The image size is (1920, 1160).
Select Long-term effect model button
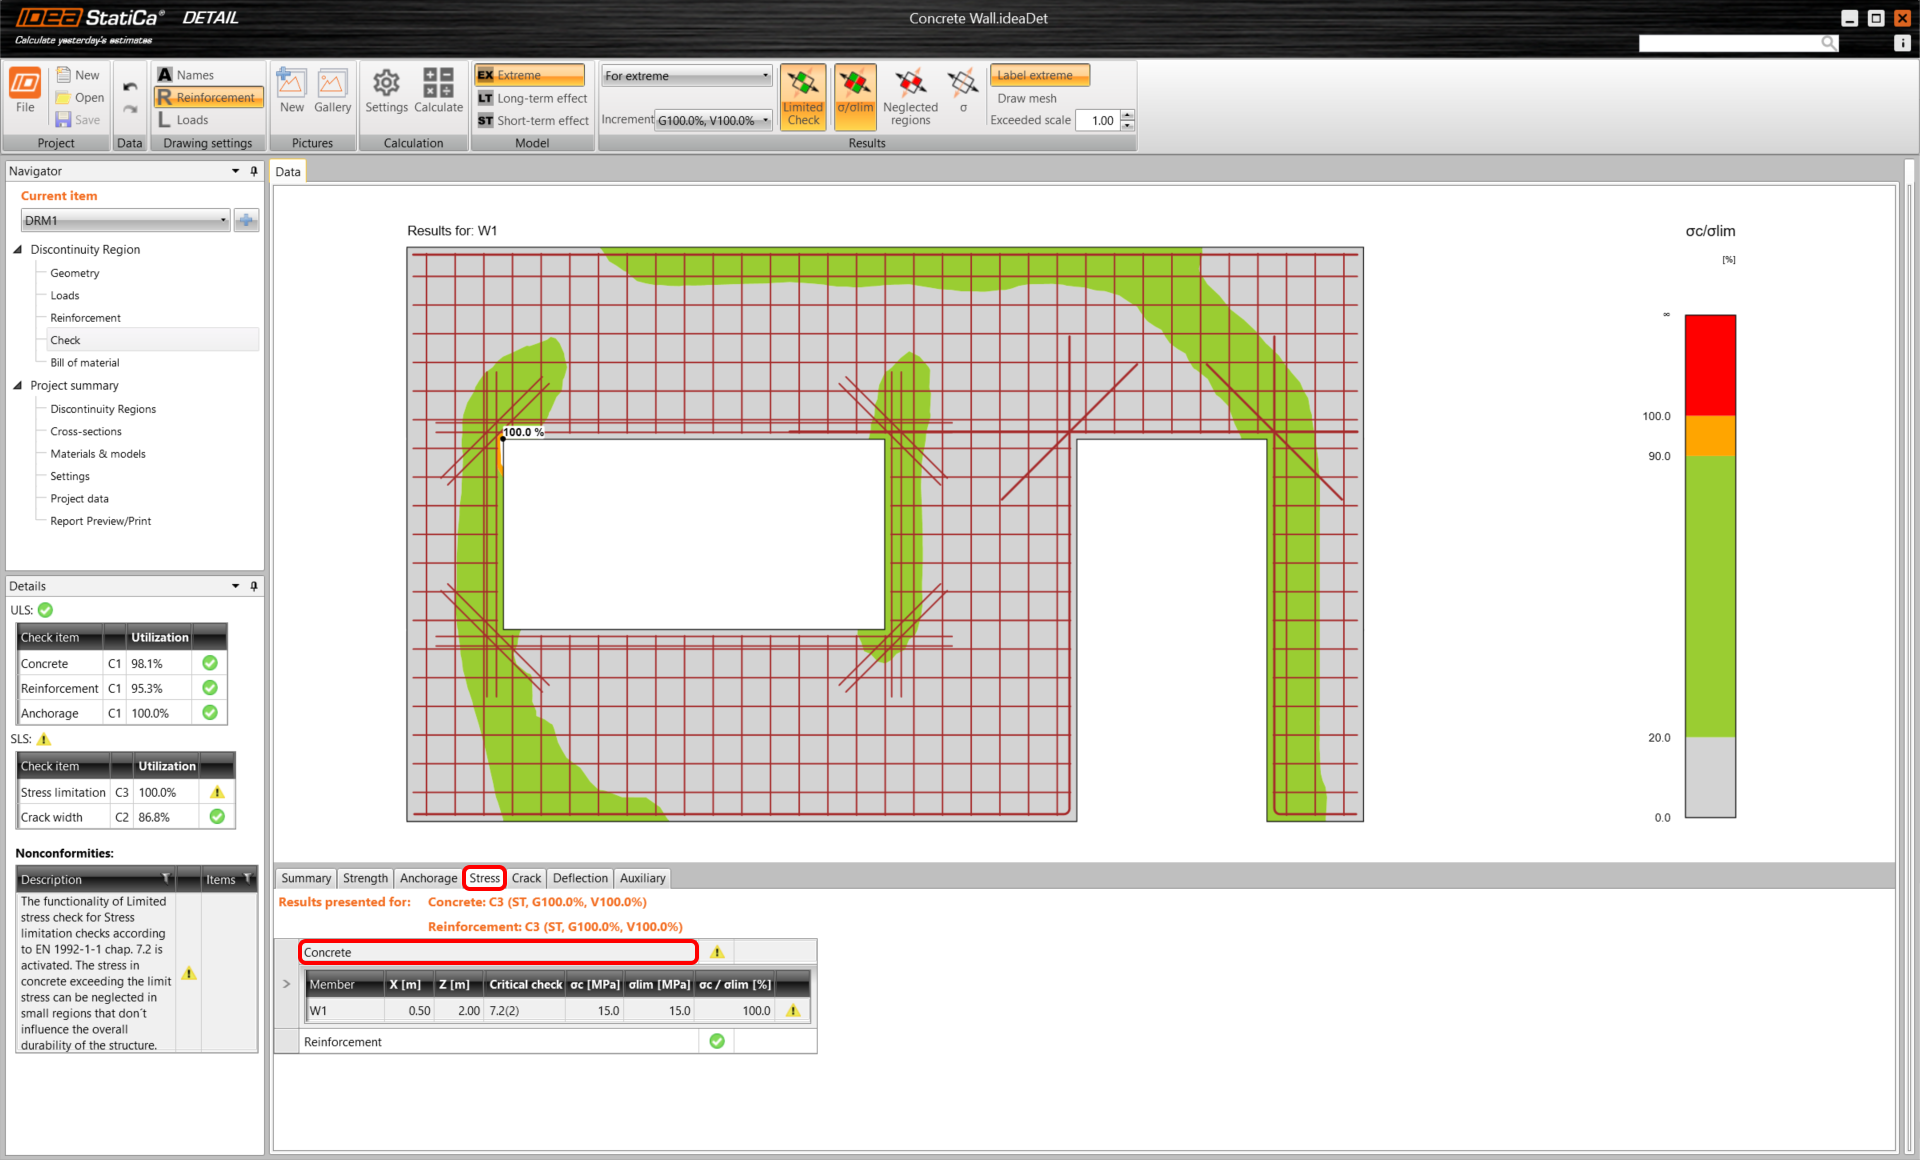coord(532,98)
